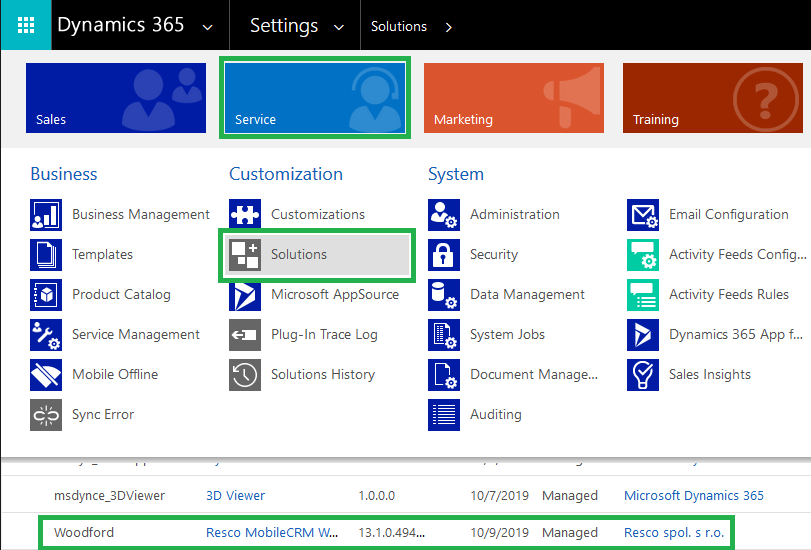The image size is (811, 550).
Task: Open the Customizations puzzle icon
Action: tap(245, 215)
